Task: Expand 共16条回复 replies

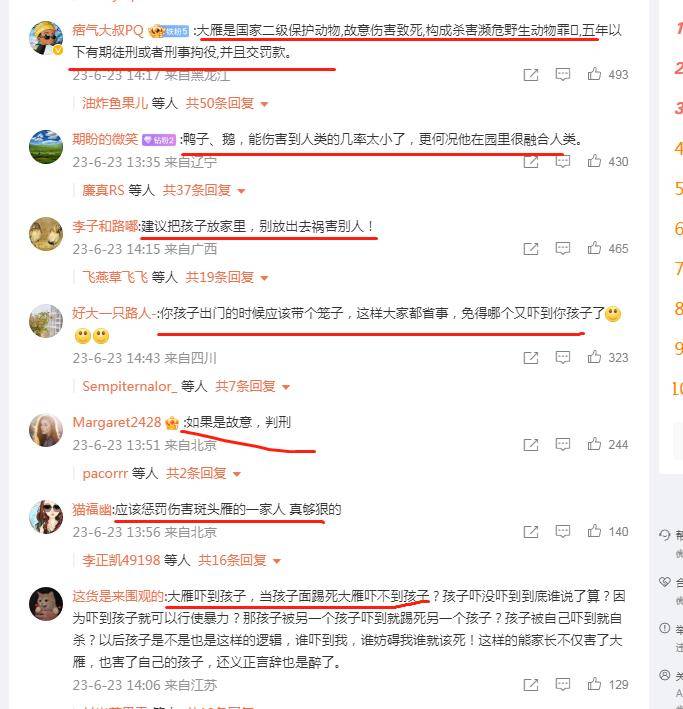Action: (240, 560)
